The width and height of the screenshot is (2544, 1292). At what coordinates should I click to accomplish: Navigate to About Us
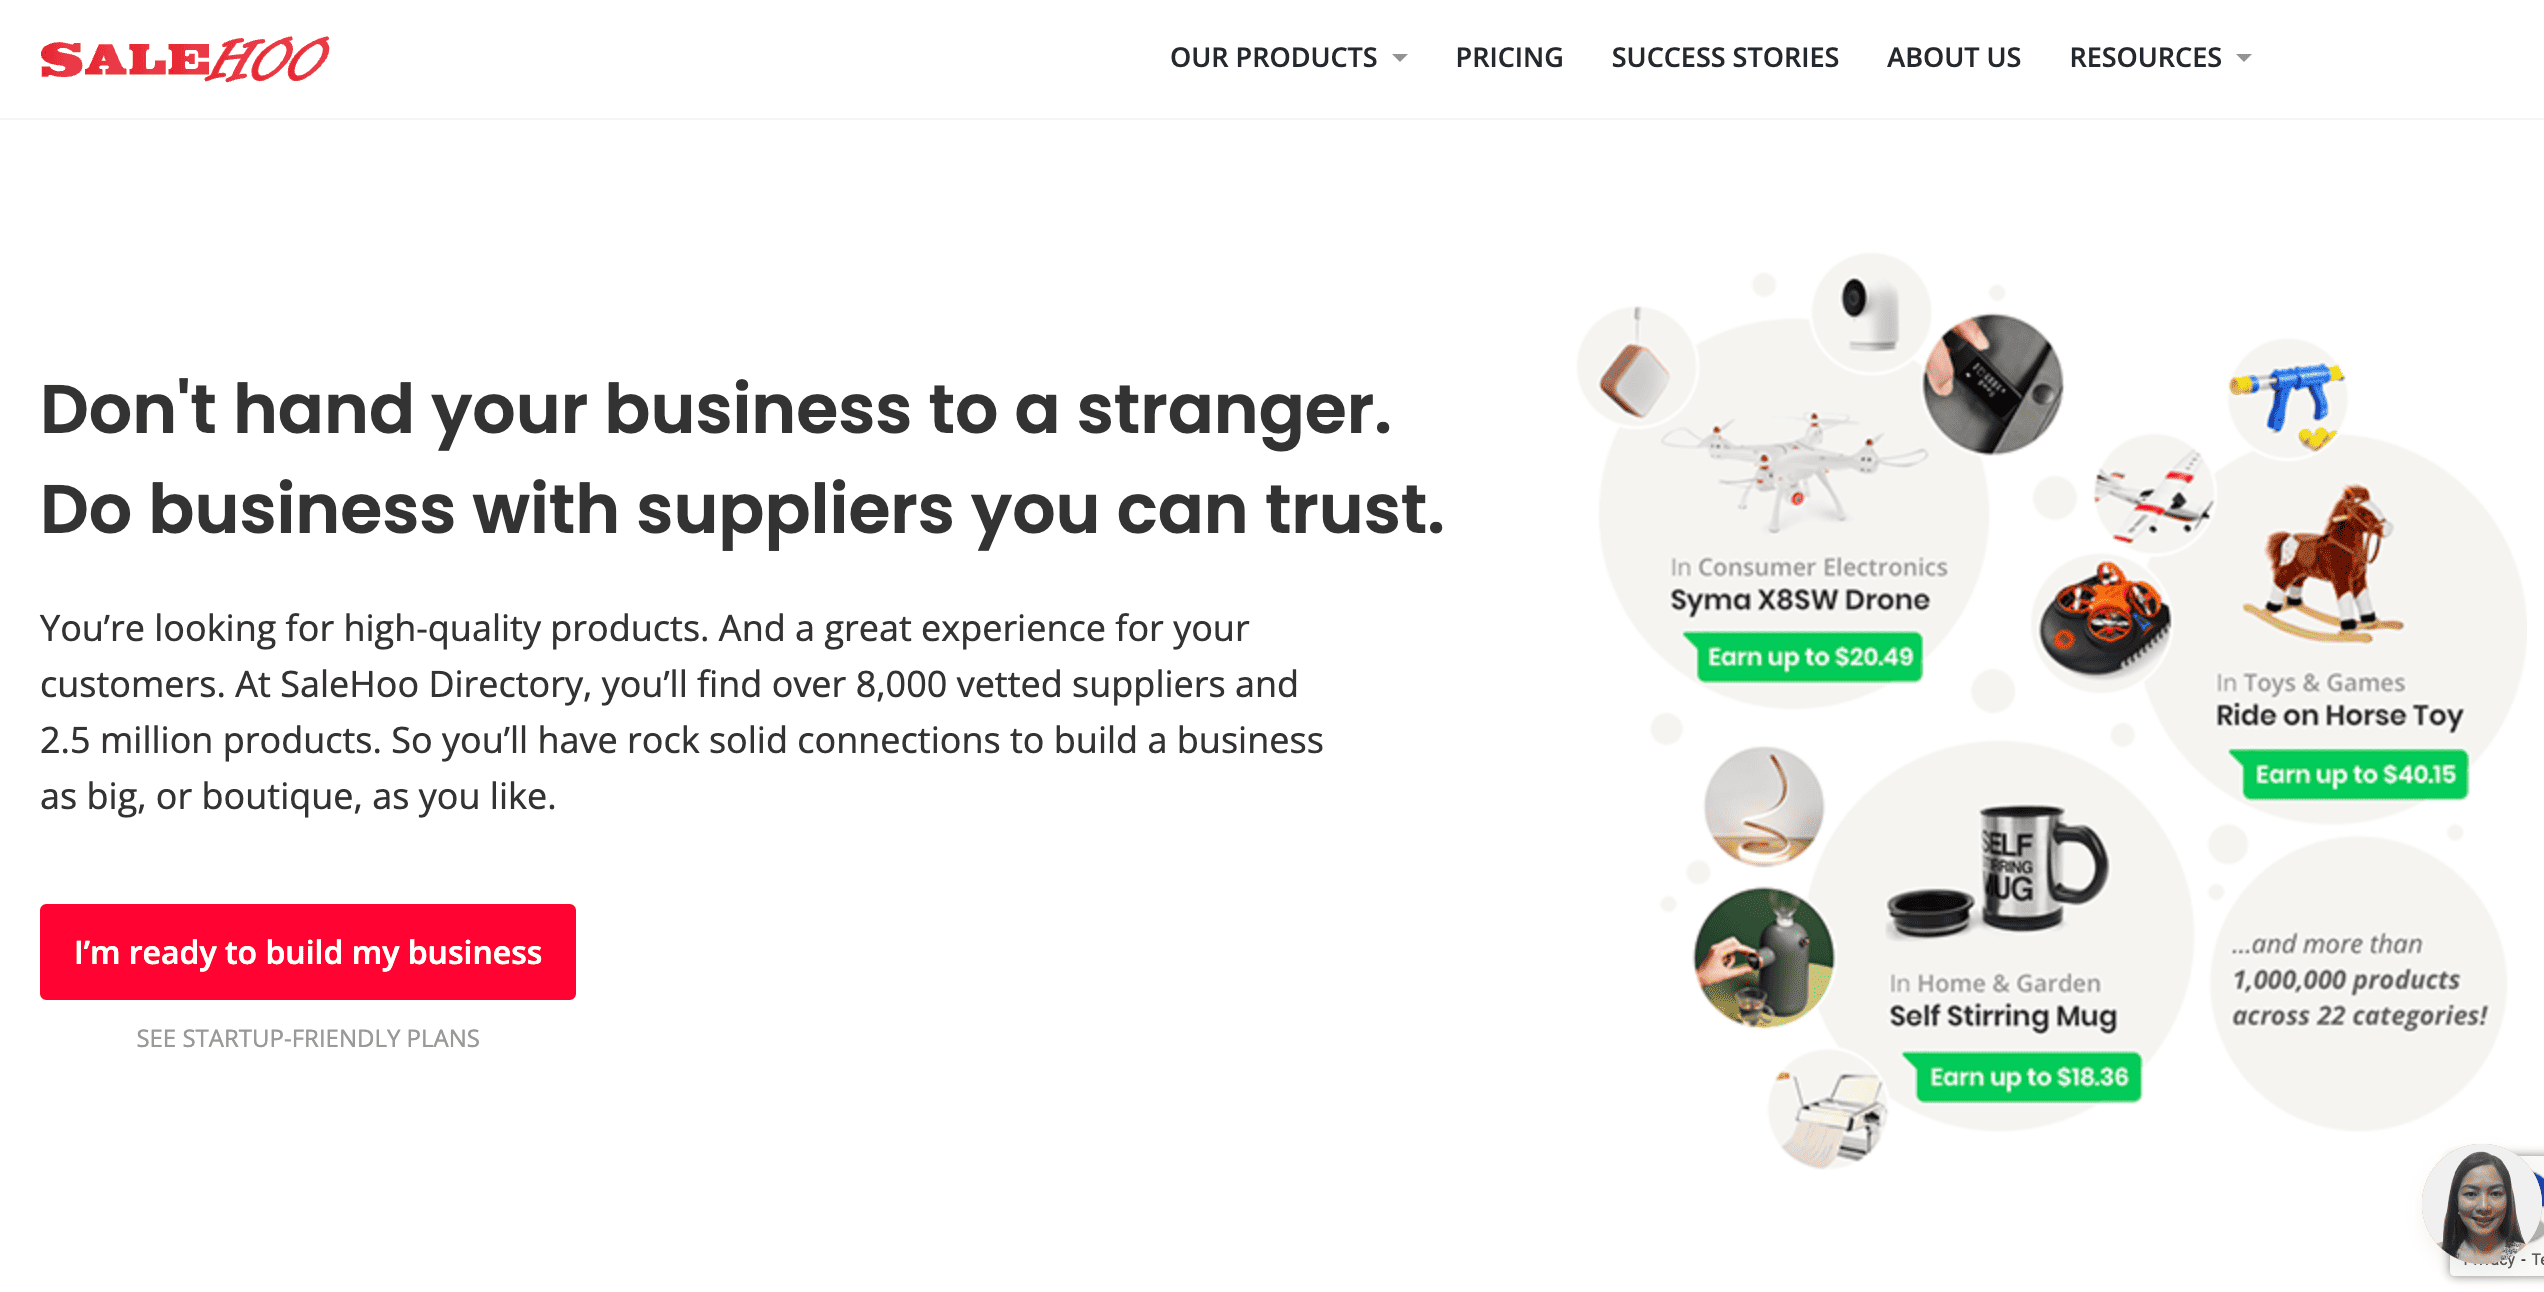point(1954,58)
